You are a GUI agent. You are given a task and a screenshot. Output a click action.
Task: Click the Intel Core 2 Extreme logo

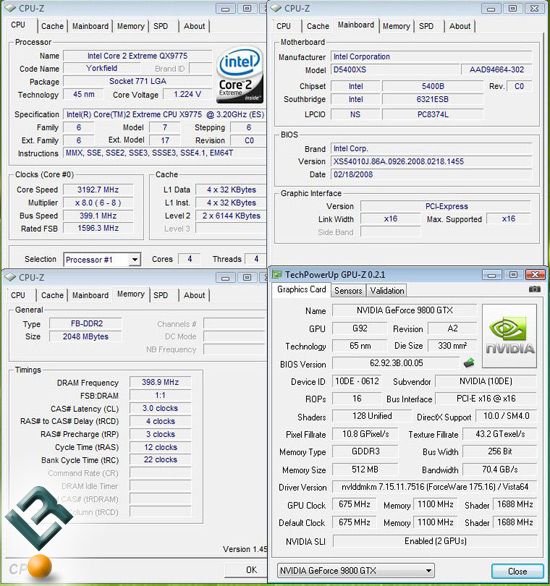click(240, 75)
